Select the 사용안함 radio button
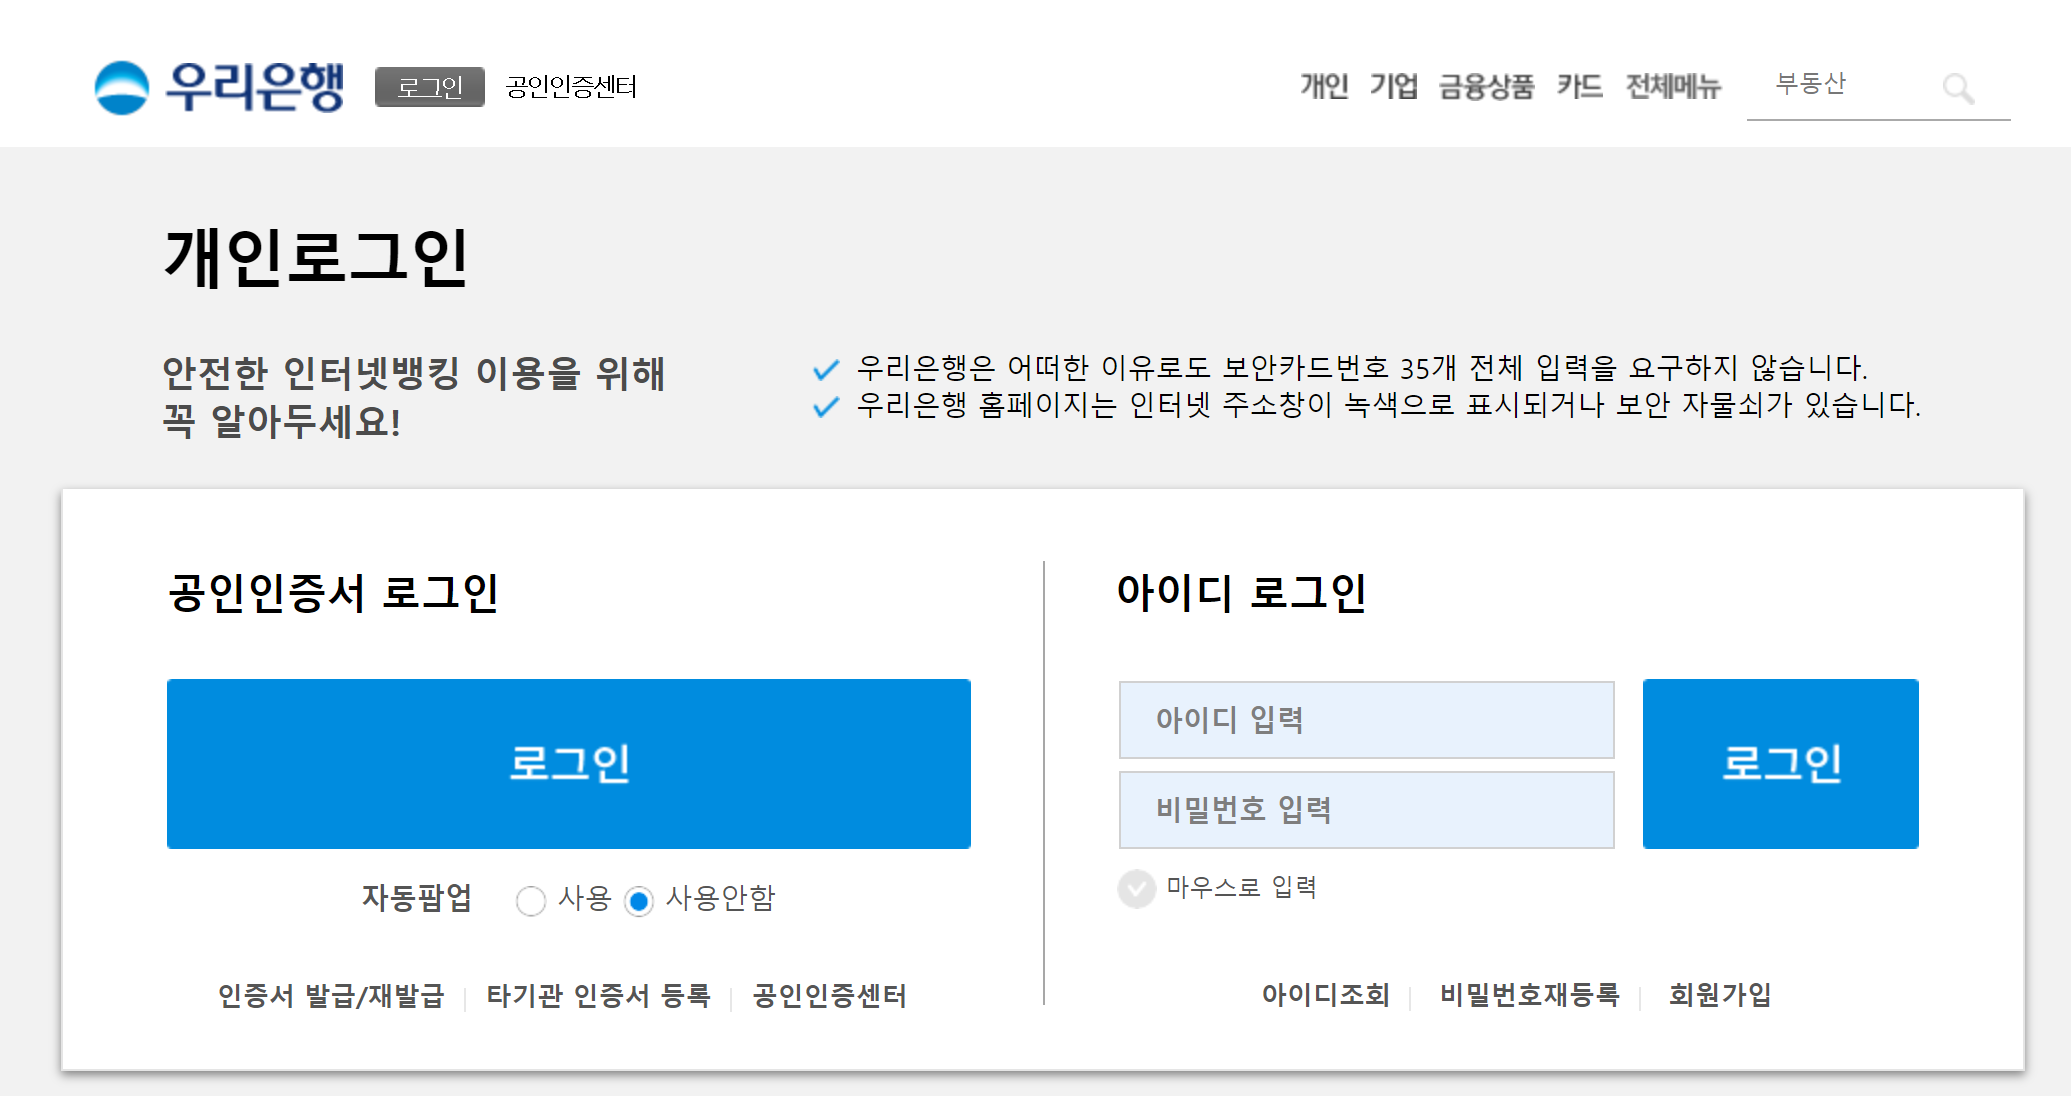This screenshot has height=1096, width=2071. [639, 900]
